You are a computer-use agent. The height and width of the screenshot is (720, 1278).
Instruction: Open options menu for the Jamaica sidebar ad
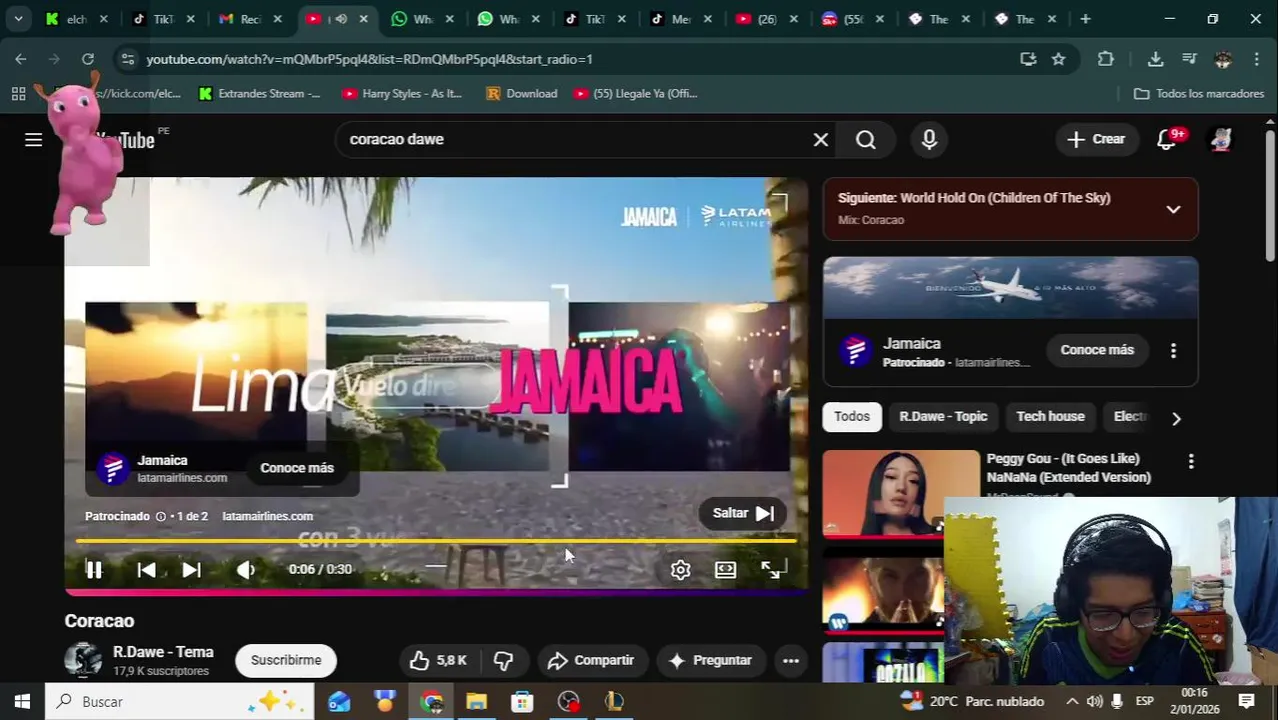pos(1173,350)
